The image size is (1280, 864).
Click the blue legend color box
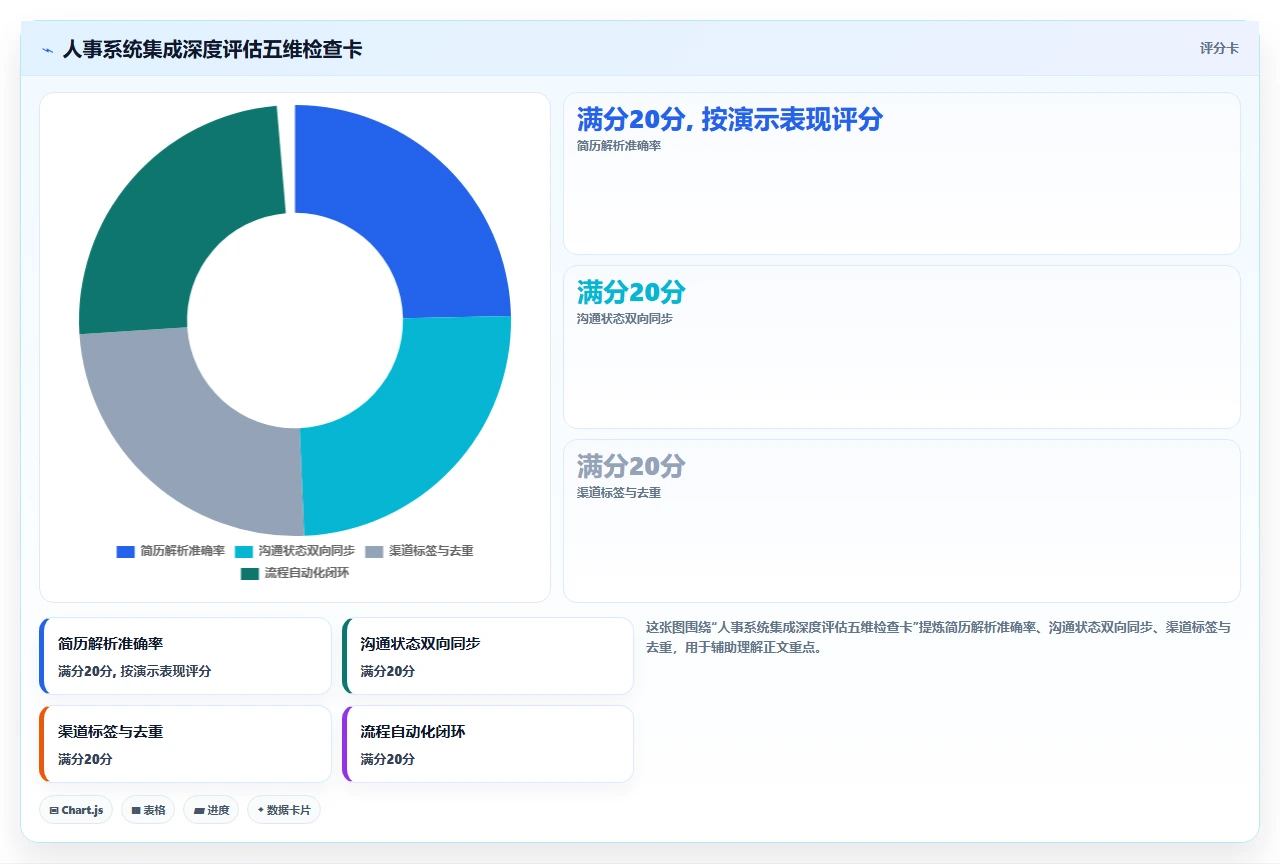(x=125, y=551)
